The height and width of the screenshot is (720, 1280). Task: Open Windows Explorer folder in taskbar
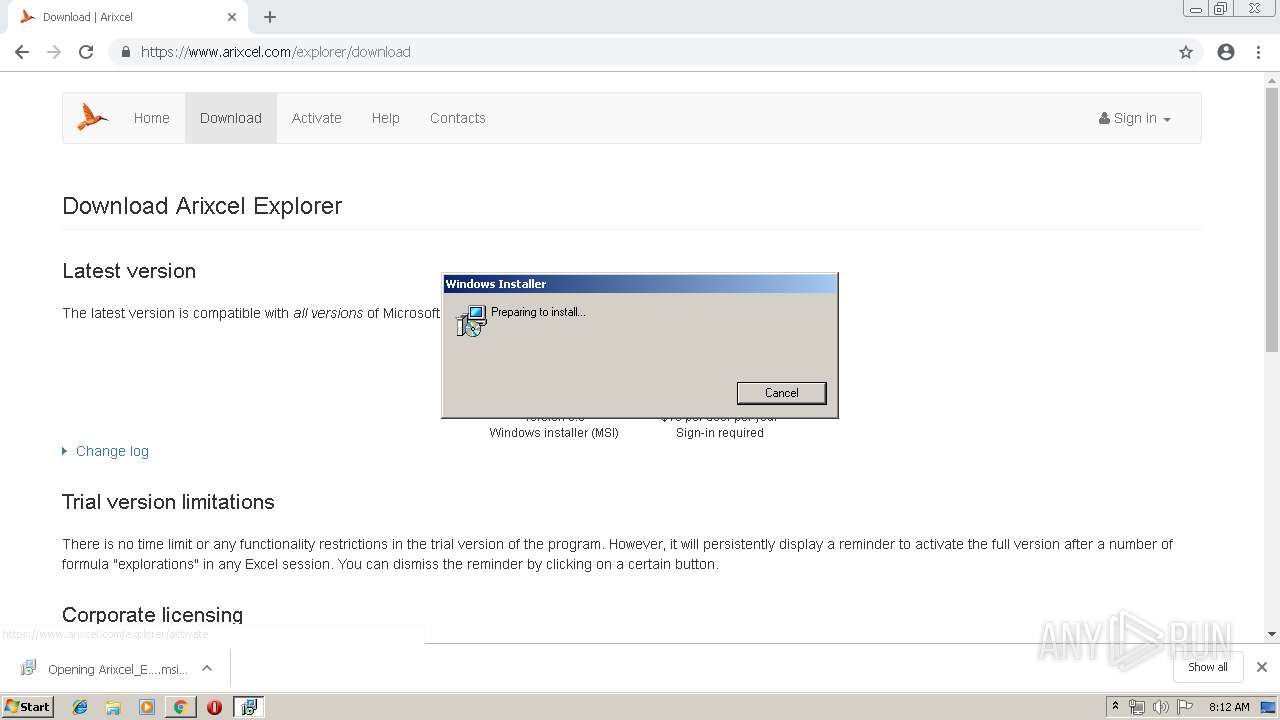pos(113,707)
